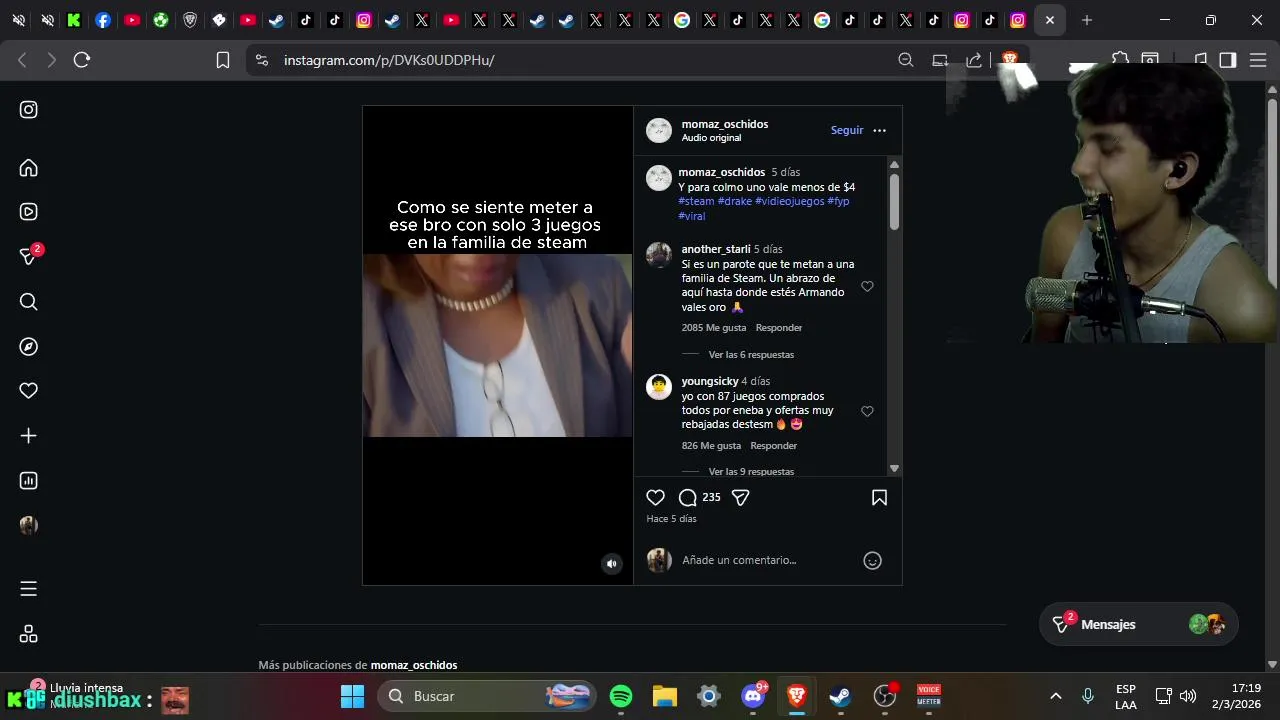Screen dimensions: 1280x720
Task: Toggle the browser sidebar panel
Action: click(1228, 60)
